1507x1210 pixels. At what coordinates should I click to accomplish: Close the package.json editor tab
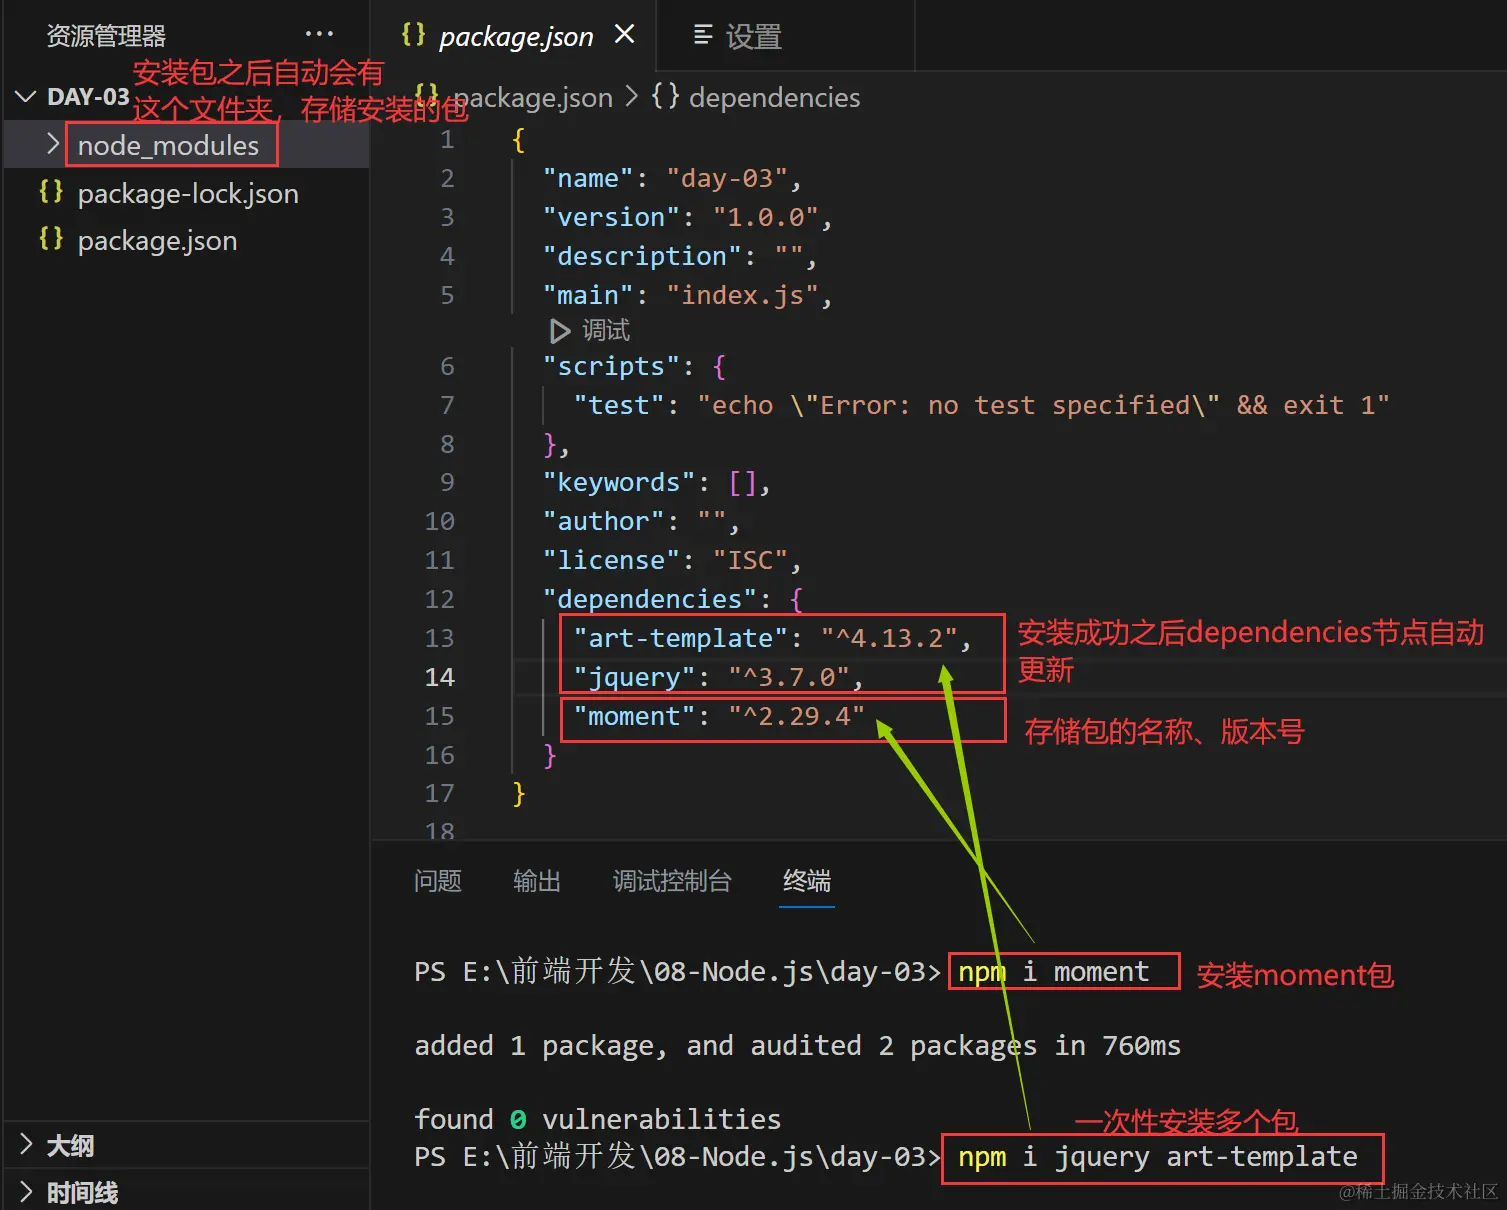625,35
